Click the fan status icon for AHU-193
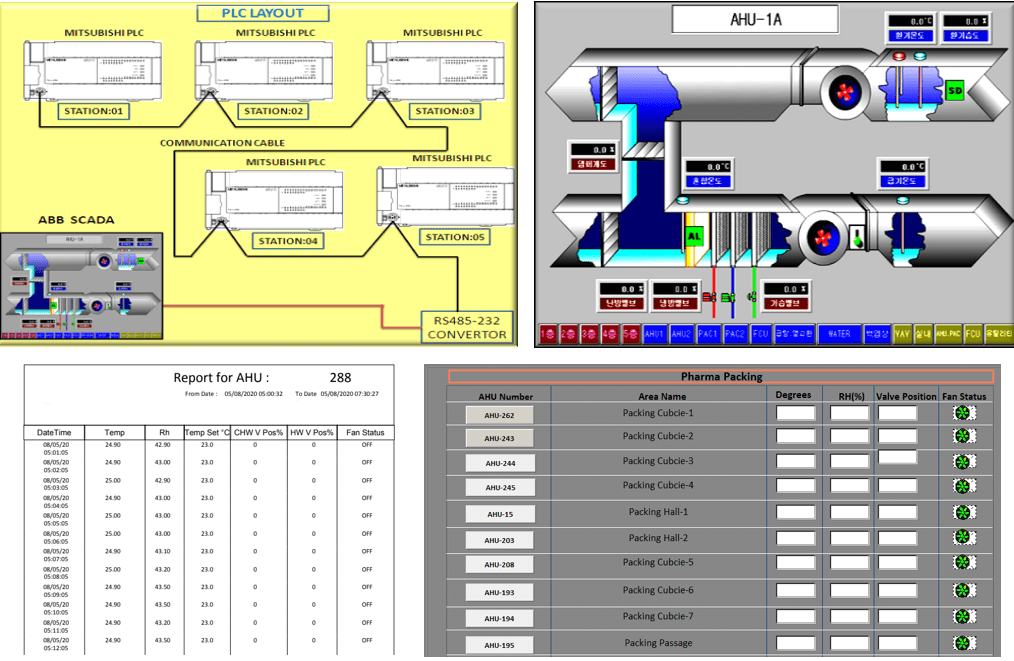Image resolution: width=1014 pixels, height=661 pixels. point(964,591)
